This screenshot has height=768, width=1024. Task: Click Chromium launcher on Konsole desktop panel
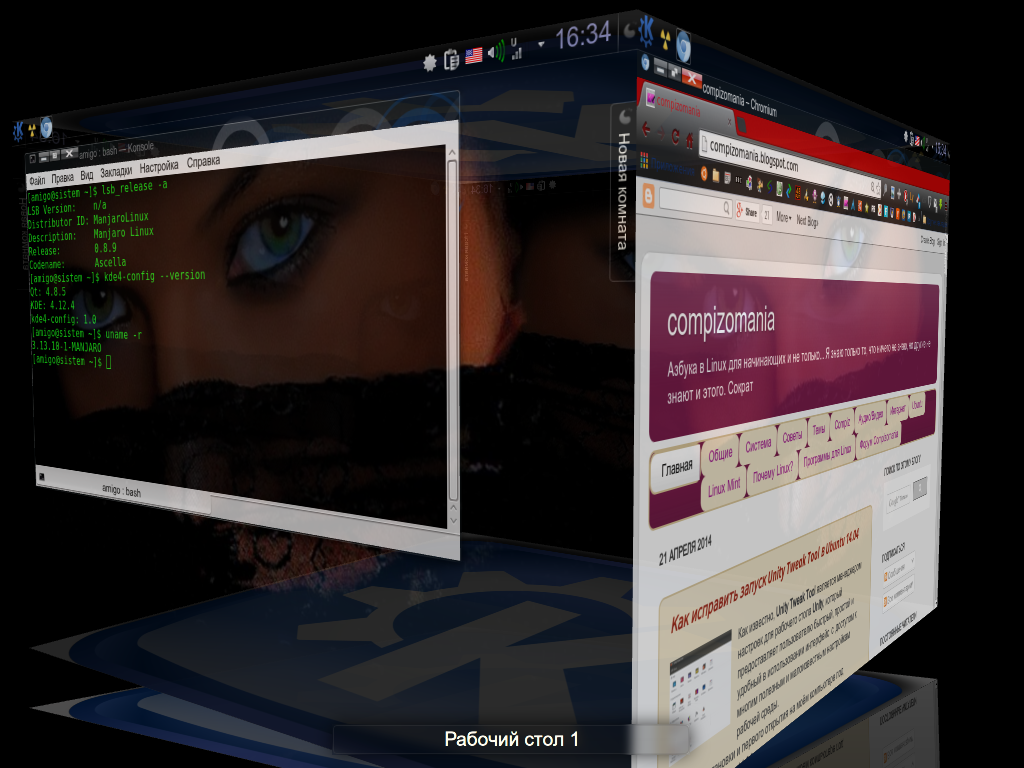(x=46, y=127)
